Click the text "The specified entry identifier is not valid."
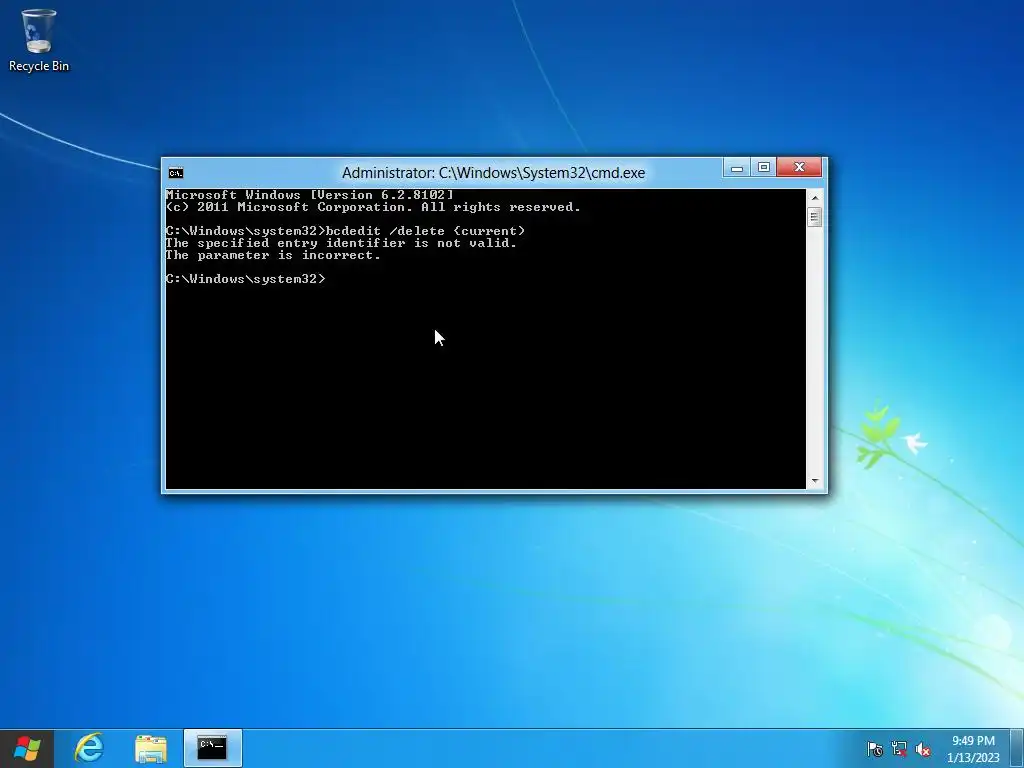The width and height of the screenshot is (1024, 768). pos(341,243)
